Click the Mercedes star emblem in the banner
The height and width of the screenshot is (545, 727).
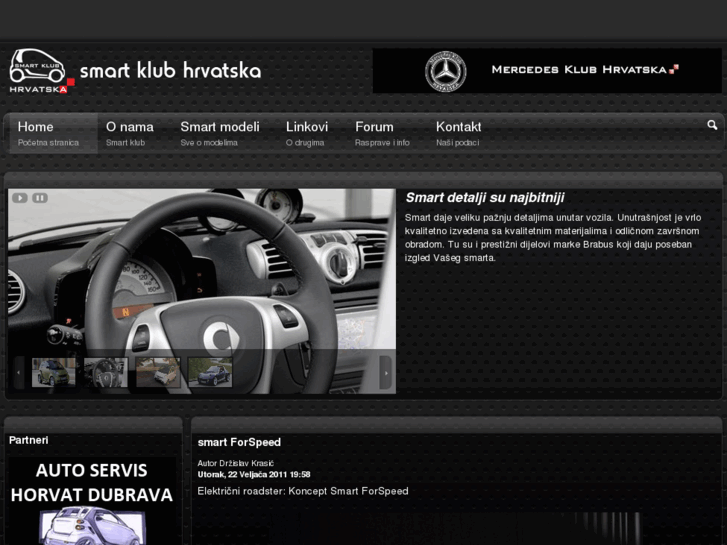(x=446, y=71)
